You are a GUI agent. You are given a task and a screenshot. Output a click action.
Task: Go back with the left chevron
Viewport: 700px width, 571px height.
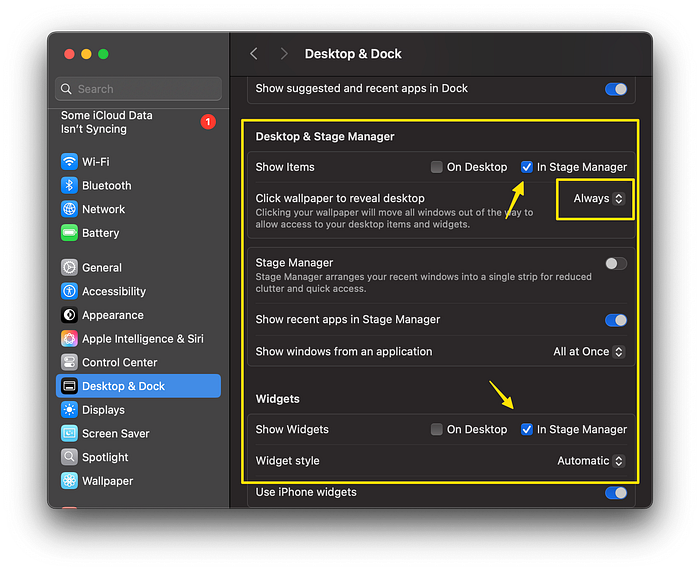(254, 54)
